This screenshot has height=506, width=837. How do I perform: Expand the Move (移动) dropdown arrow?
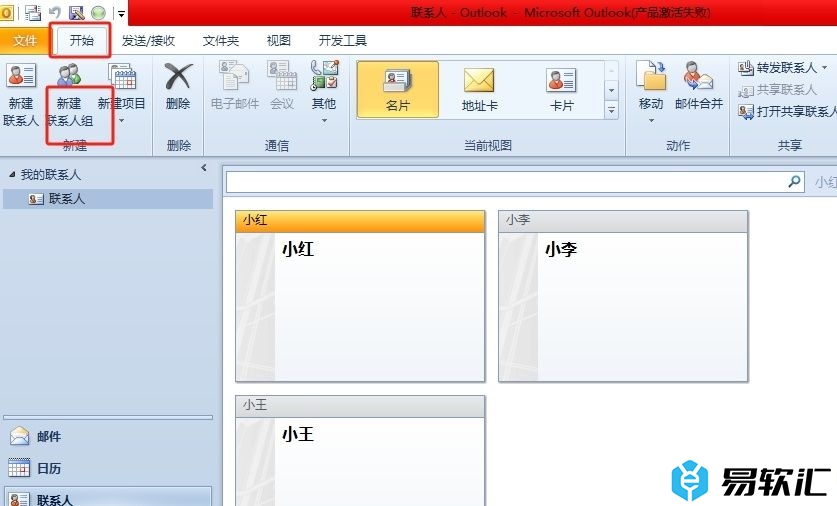pyautogui.click(x=651, y=121)
